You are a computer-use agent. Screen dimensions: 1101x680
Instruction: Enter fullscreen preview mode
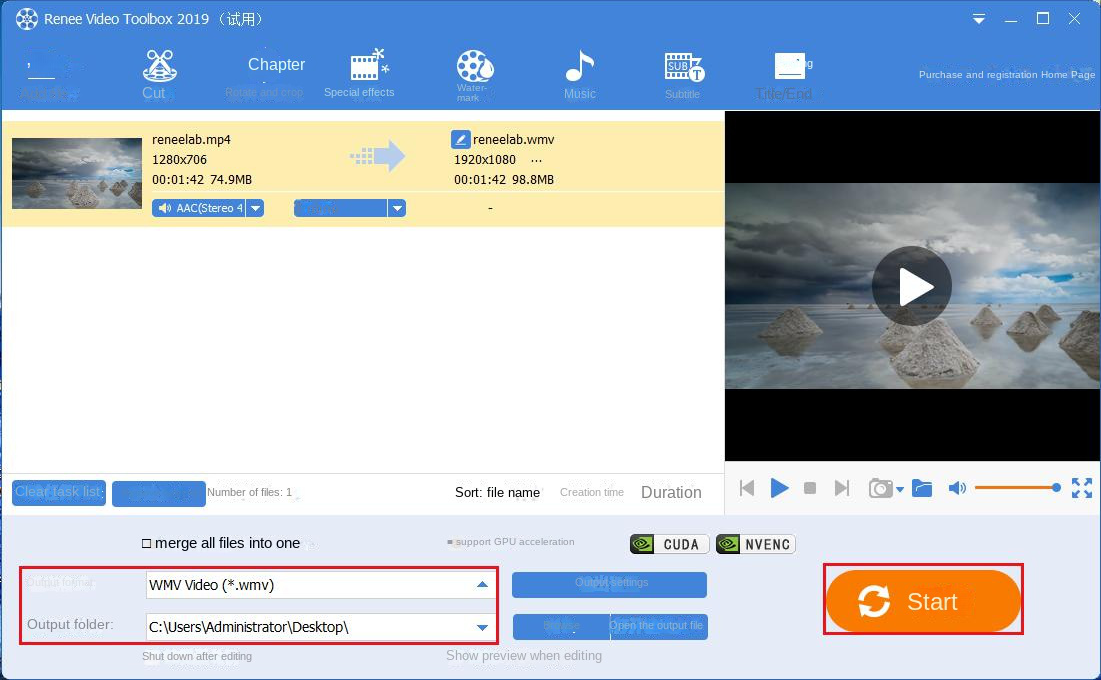(1082, 488)
